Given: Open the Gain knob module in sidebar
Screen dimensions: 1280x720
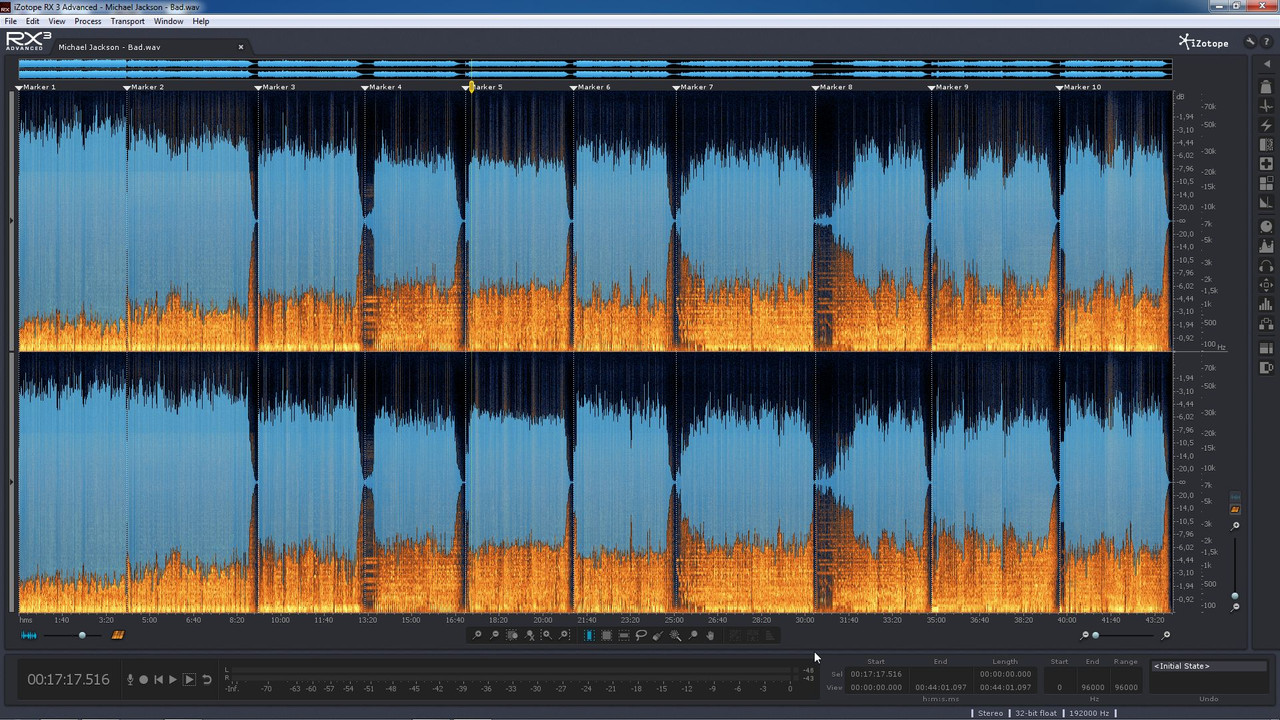Looking at the screenshot, I should (1266, 227).
